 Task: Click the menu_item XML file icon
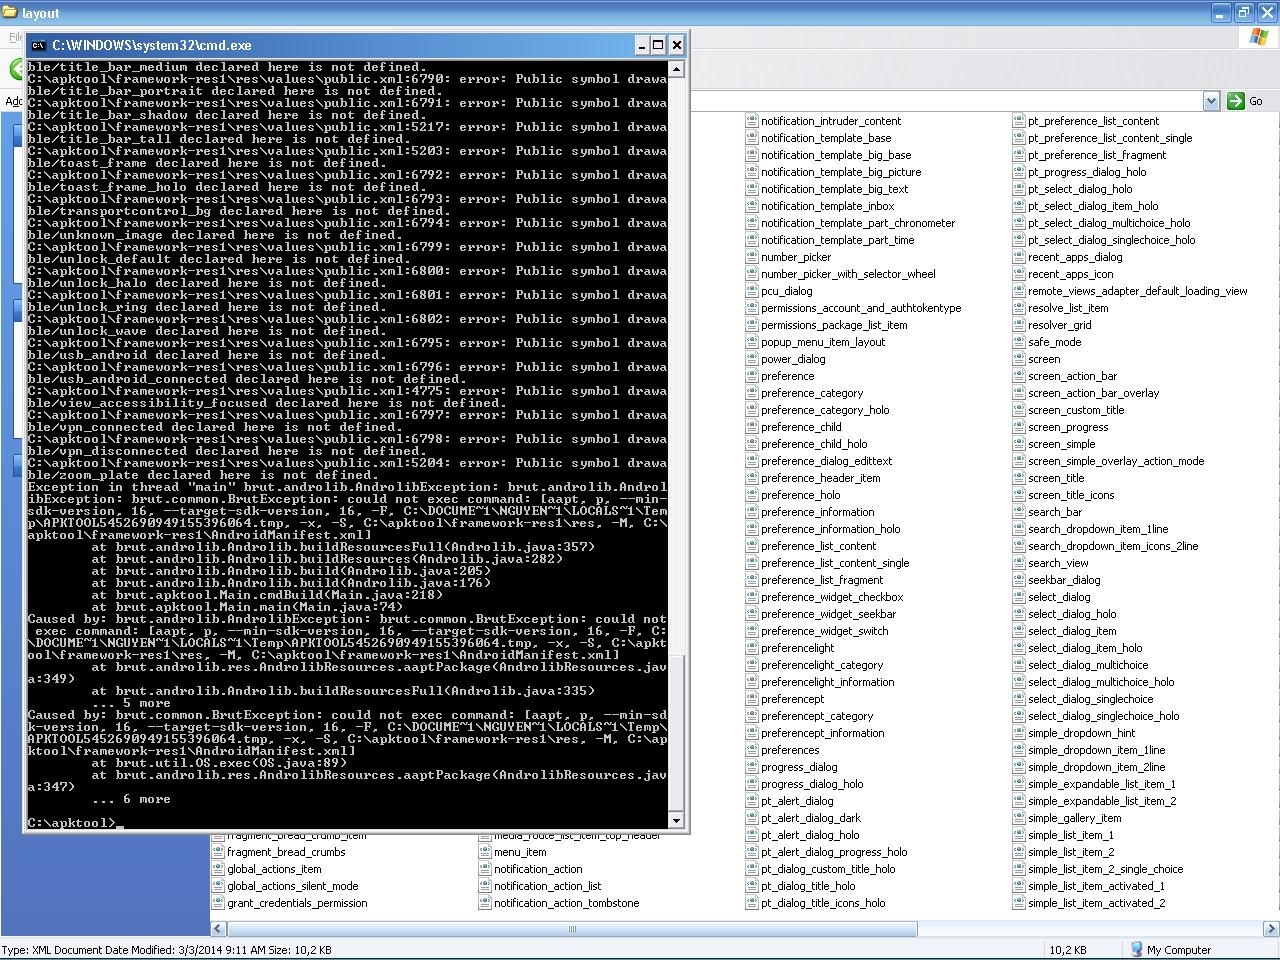pos(485,852)
